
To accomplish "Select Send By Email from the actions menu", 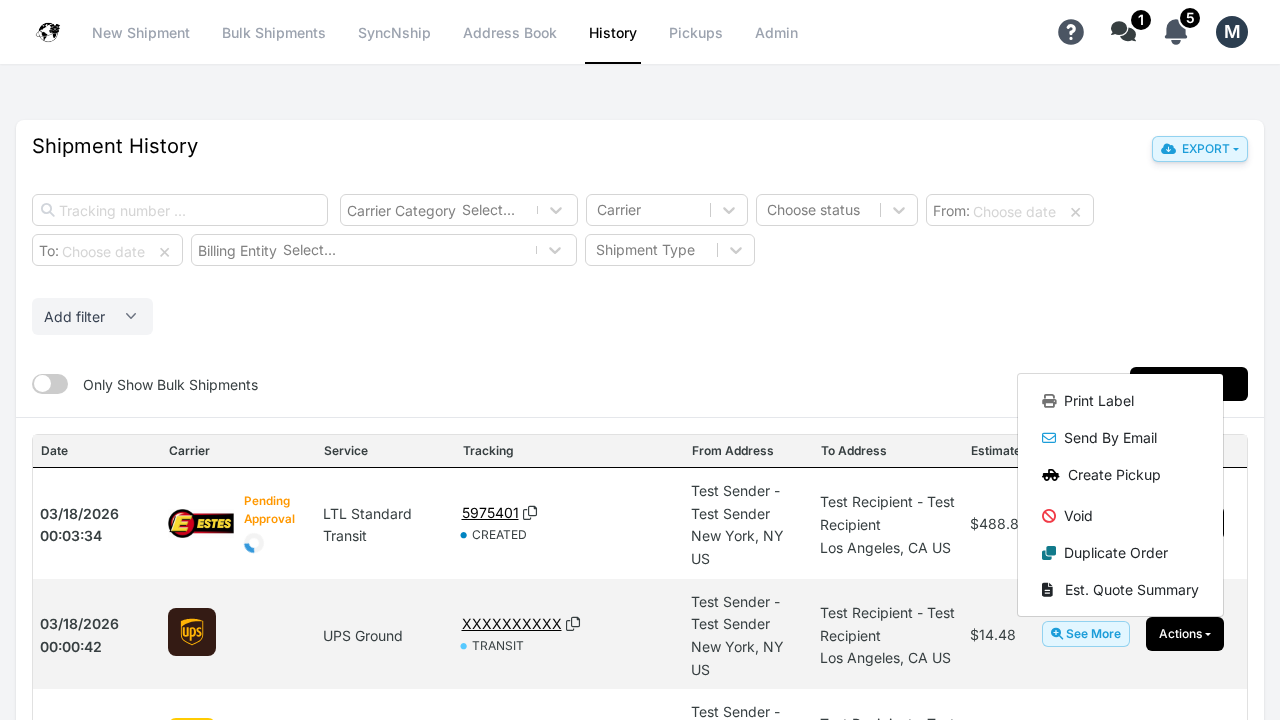I will tap(1110, 438).
